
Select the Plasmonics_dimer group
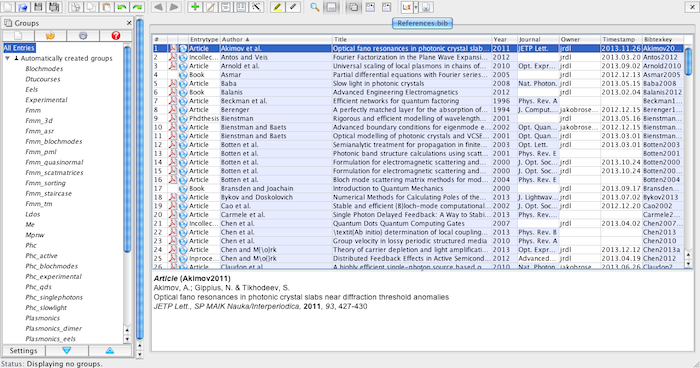54,328
